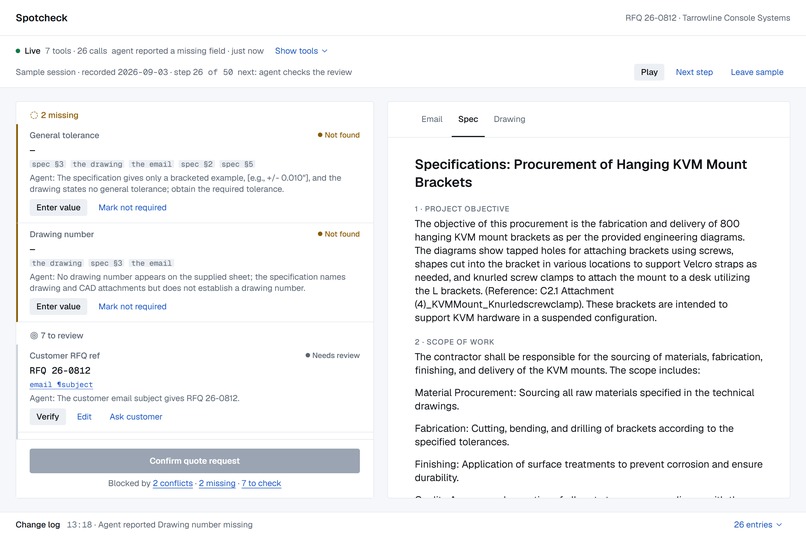Click the email tag under General tolerance

(152, 164)
